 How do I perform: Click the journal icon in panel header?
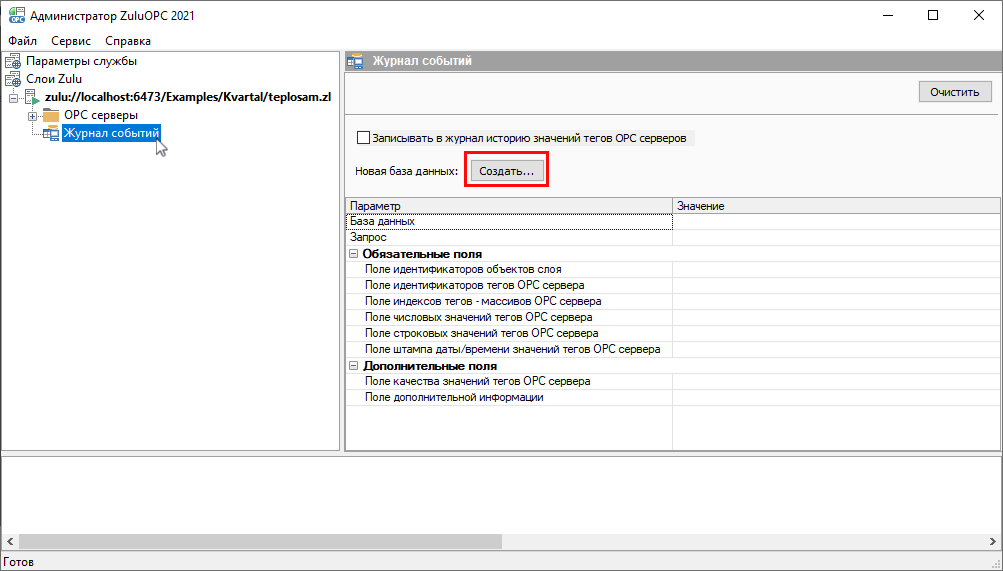point(356,62)
